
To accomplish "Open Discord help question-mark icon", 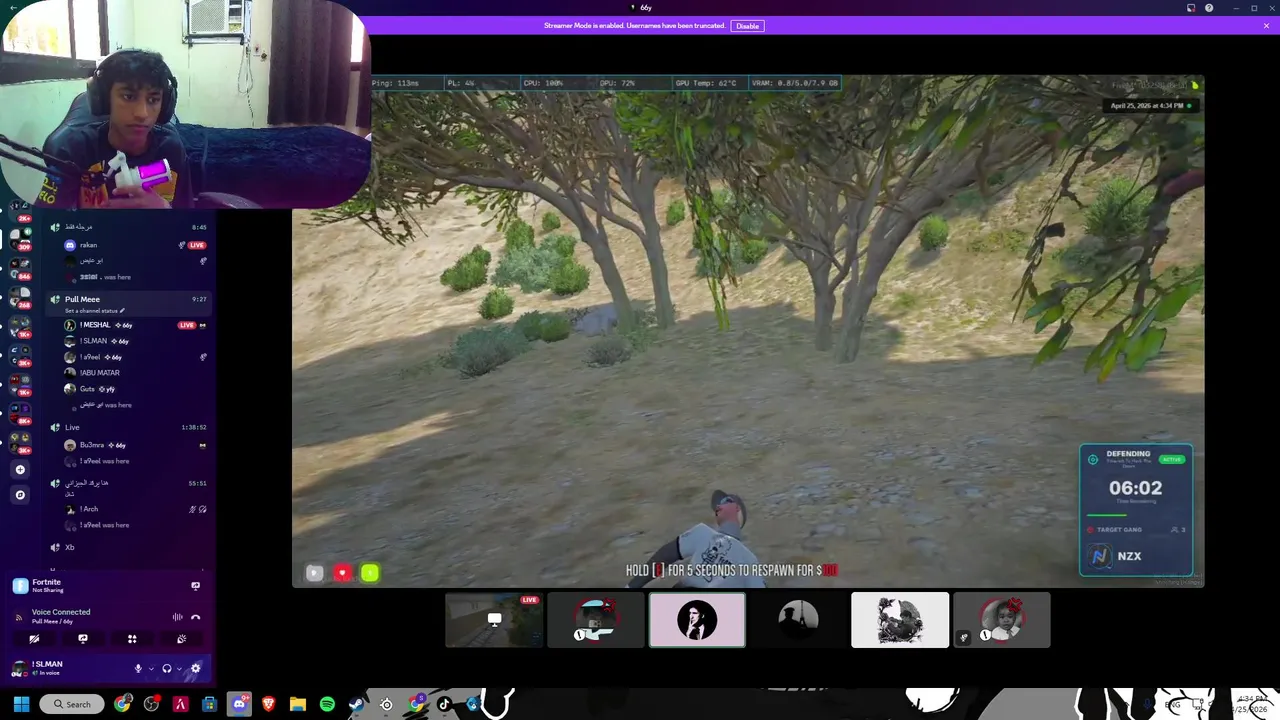I will 1209,8.
